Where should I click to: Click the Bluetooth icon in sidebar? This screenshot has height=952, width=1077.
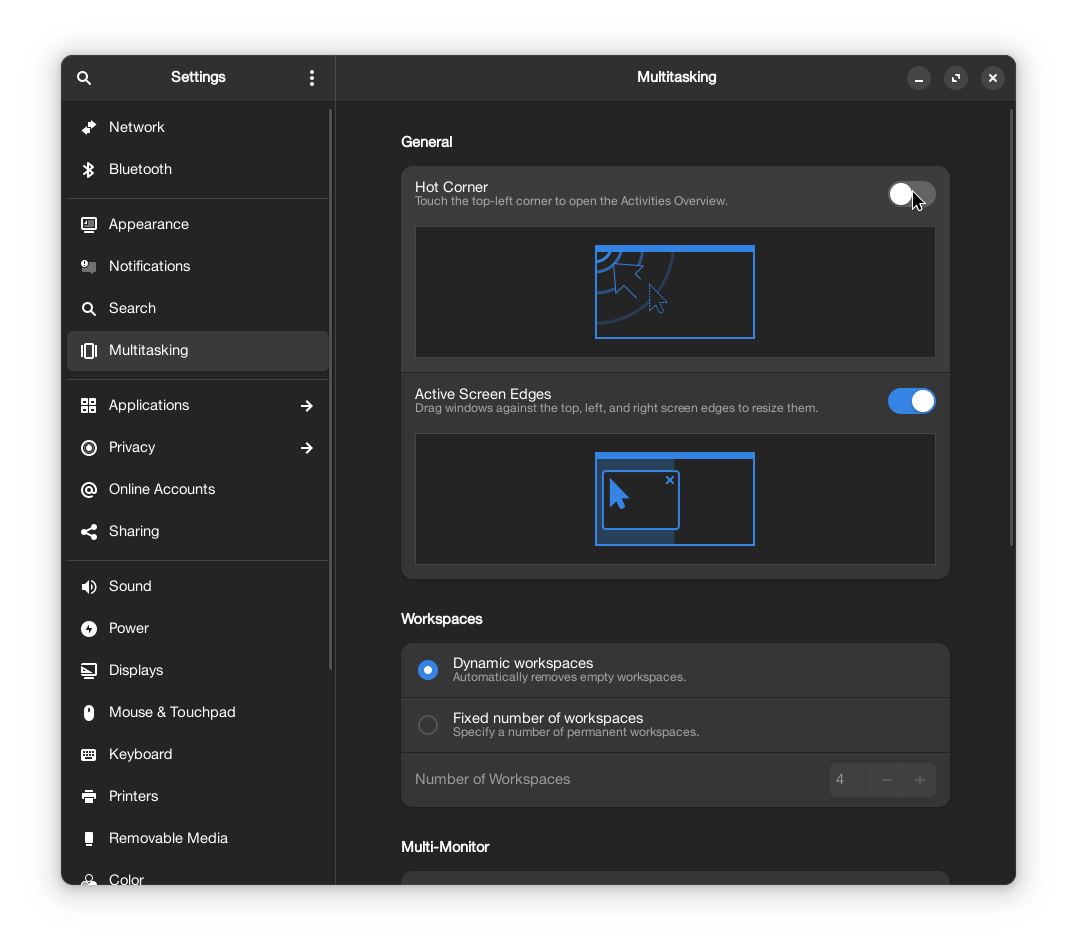tap(89, 170)
